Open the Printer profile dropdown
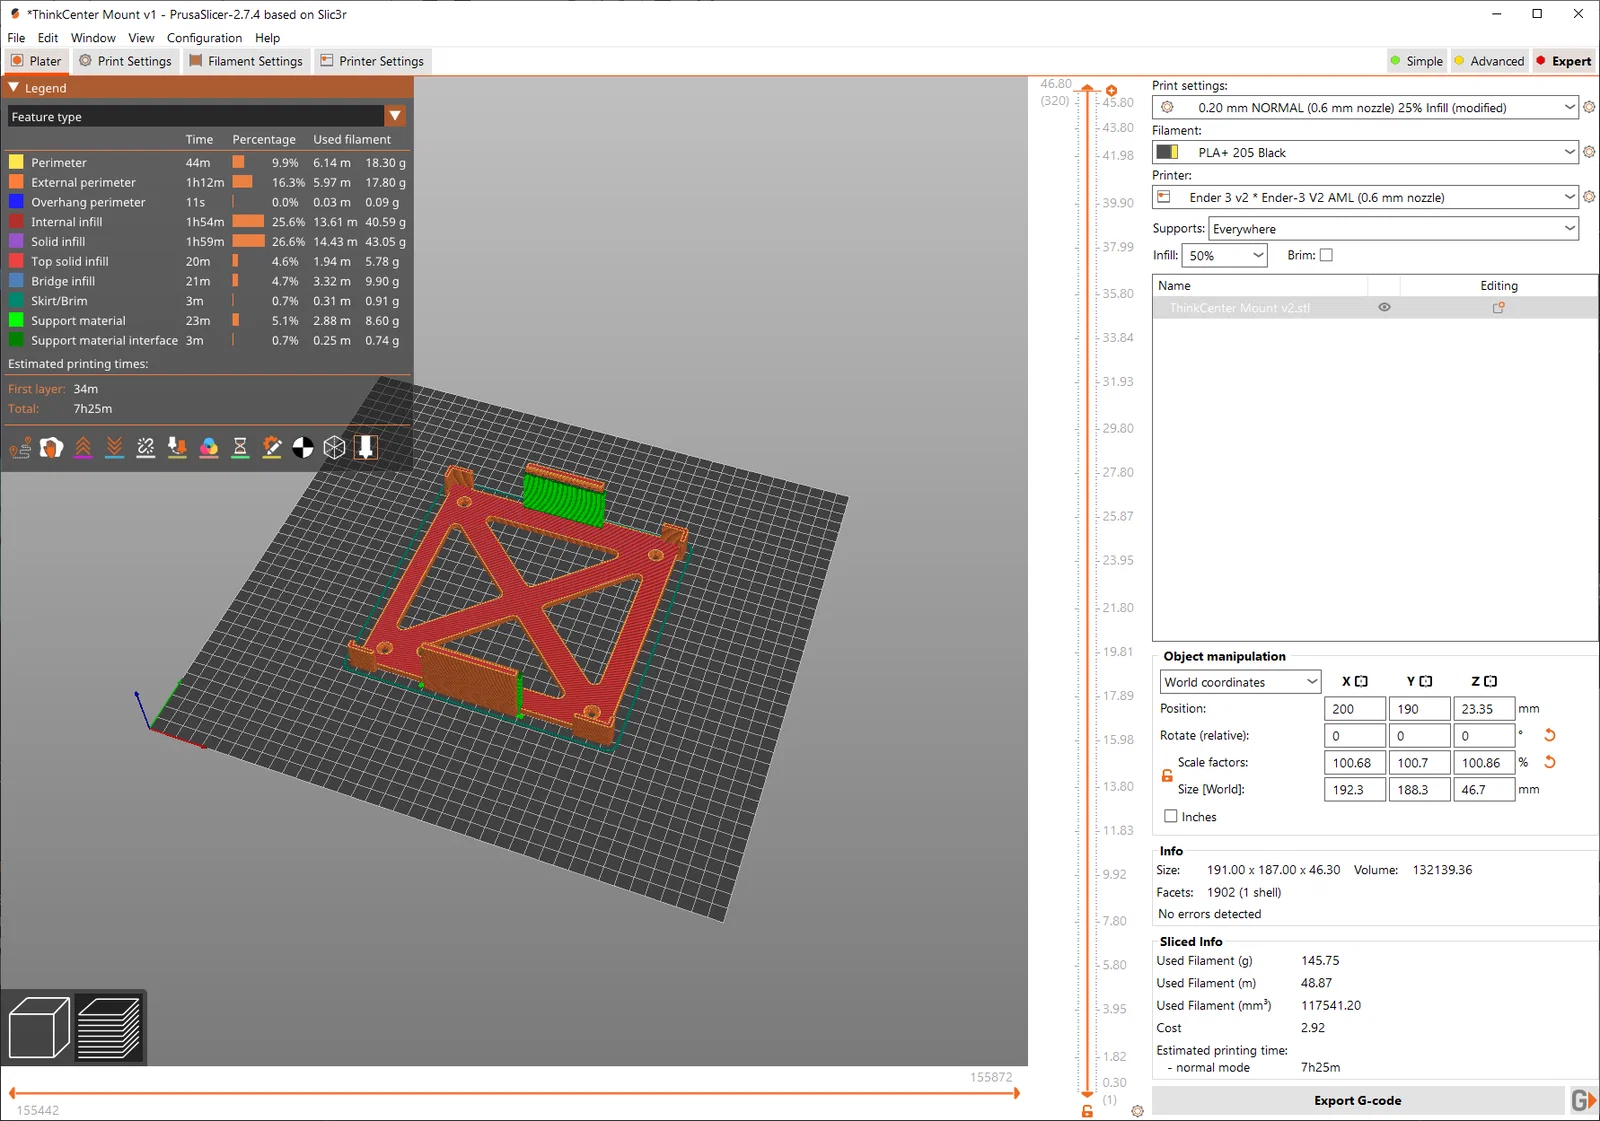 [1365, 197]
